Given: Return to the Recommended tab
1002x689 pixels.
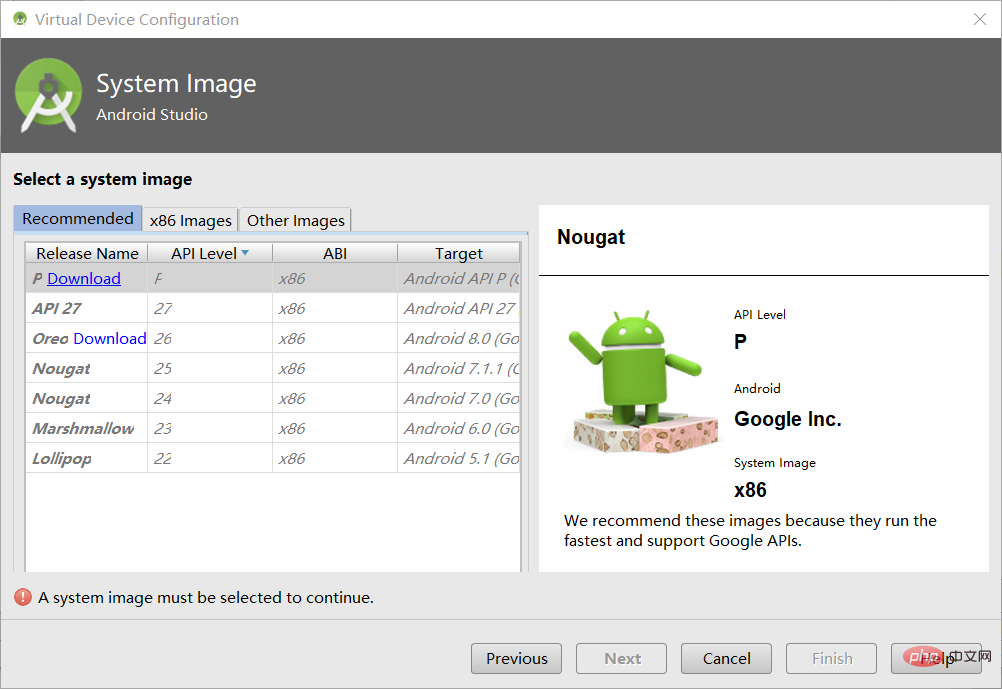Looking at the screenshot, I should [x=77, y=218].
